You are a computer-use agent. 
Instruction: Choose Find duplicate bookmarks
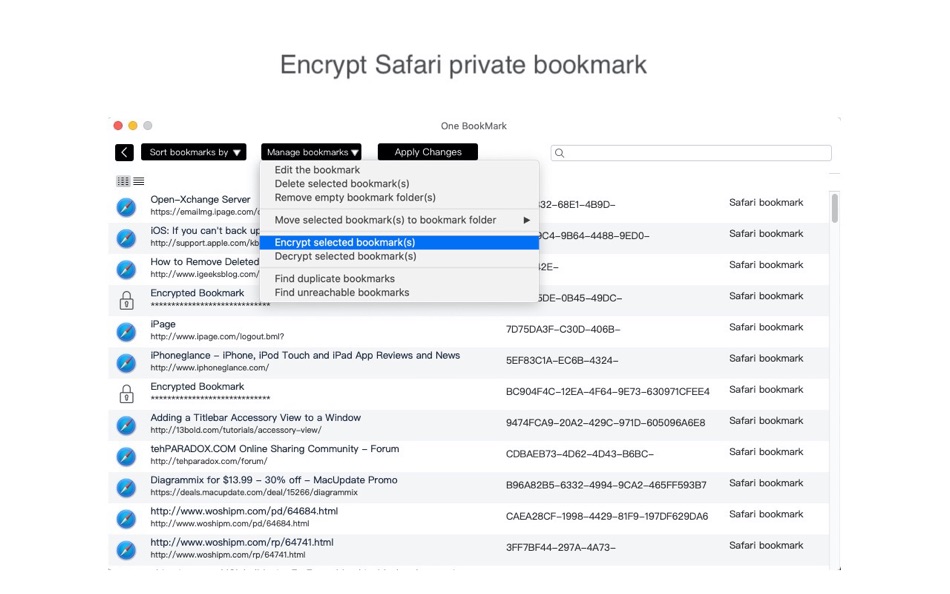tap(399, 279)
